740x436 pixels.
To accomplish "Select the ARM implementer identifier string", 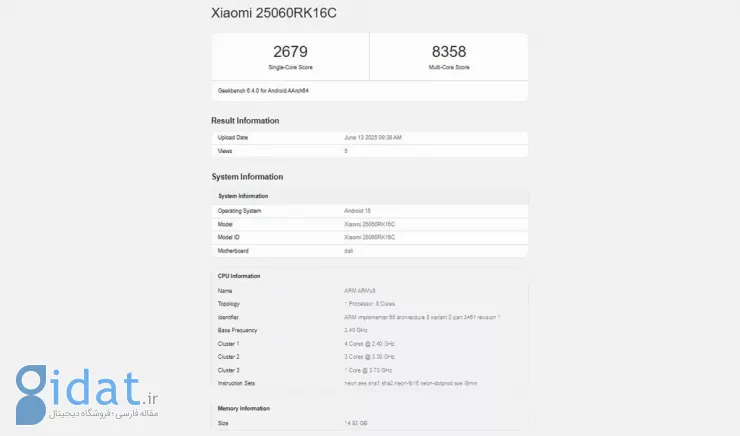I will [422, 318].
